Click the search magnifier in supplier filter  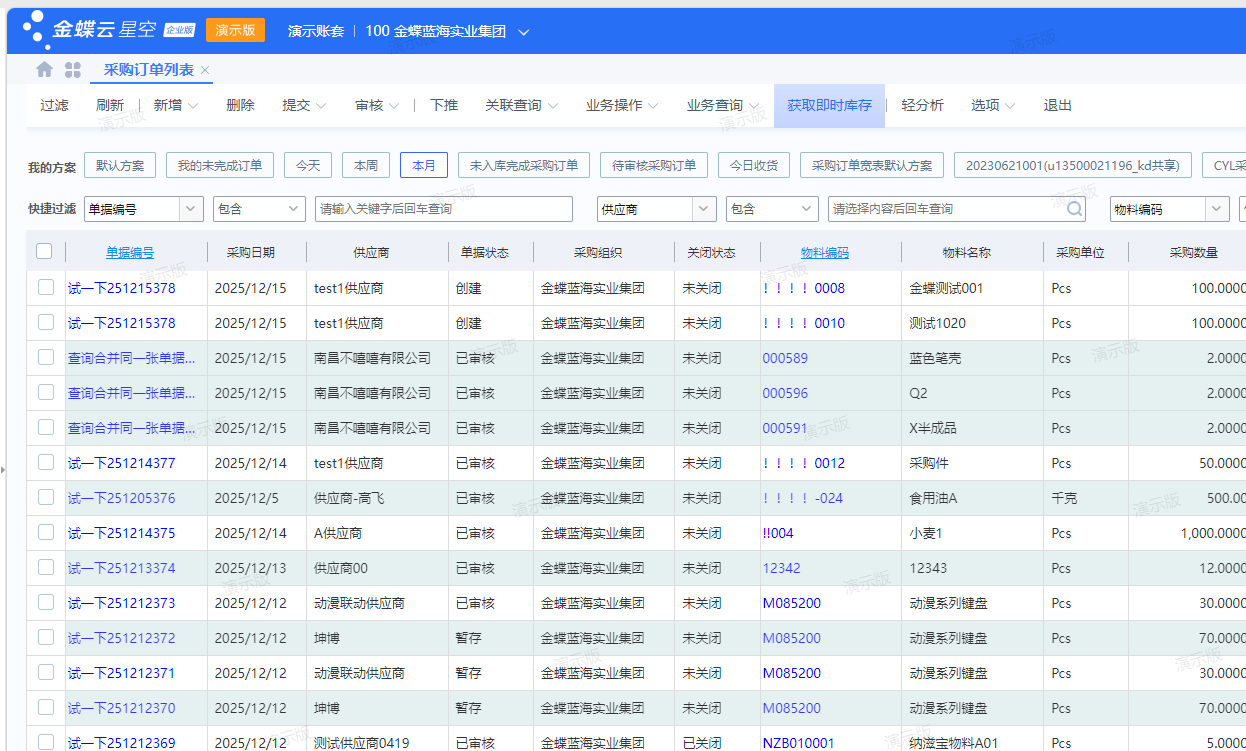pyautogui.click(x=1075, y=209)
